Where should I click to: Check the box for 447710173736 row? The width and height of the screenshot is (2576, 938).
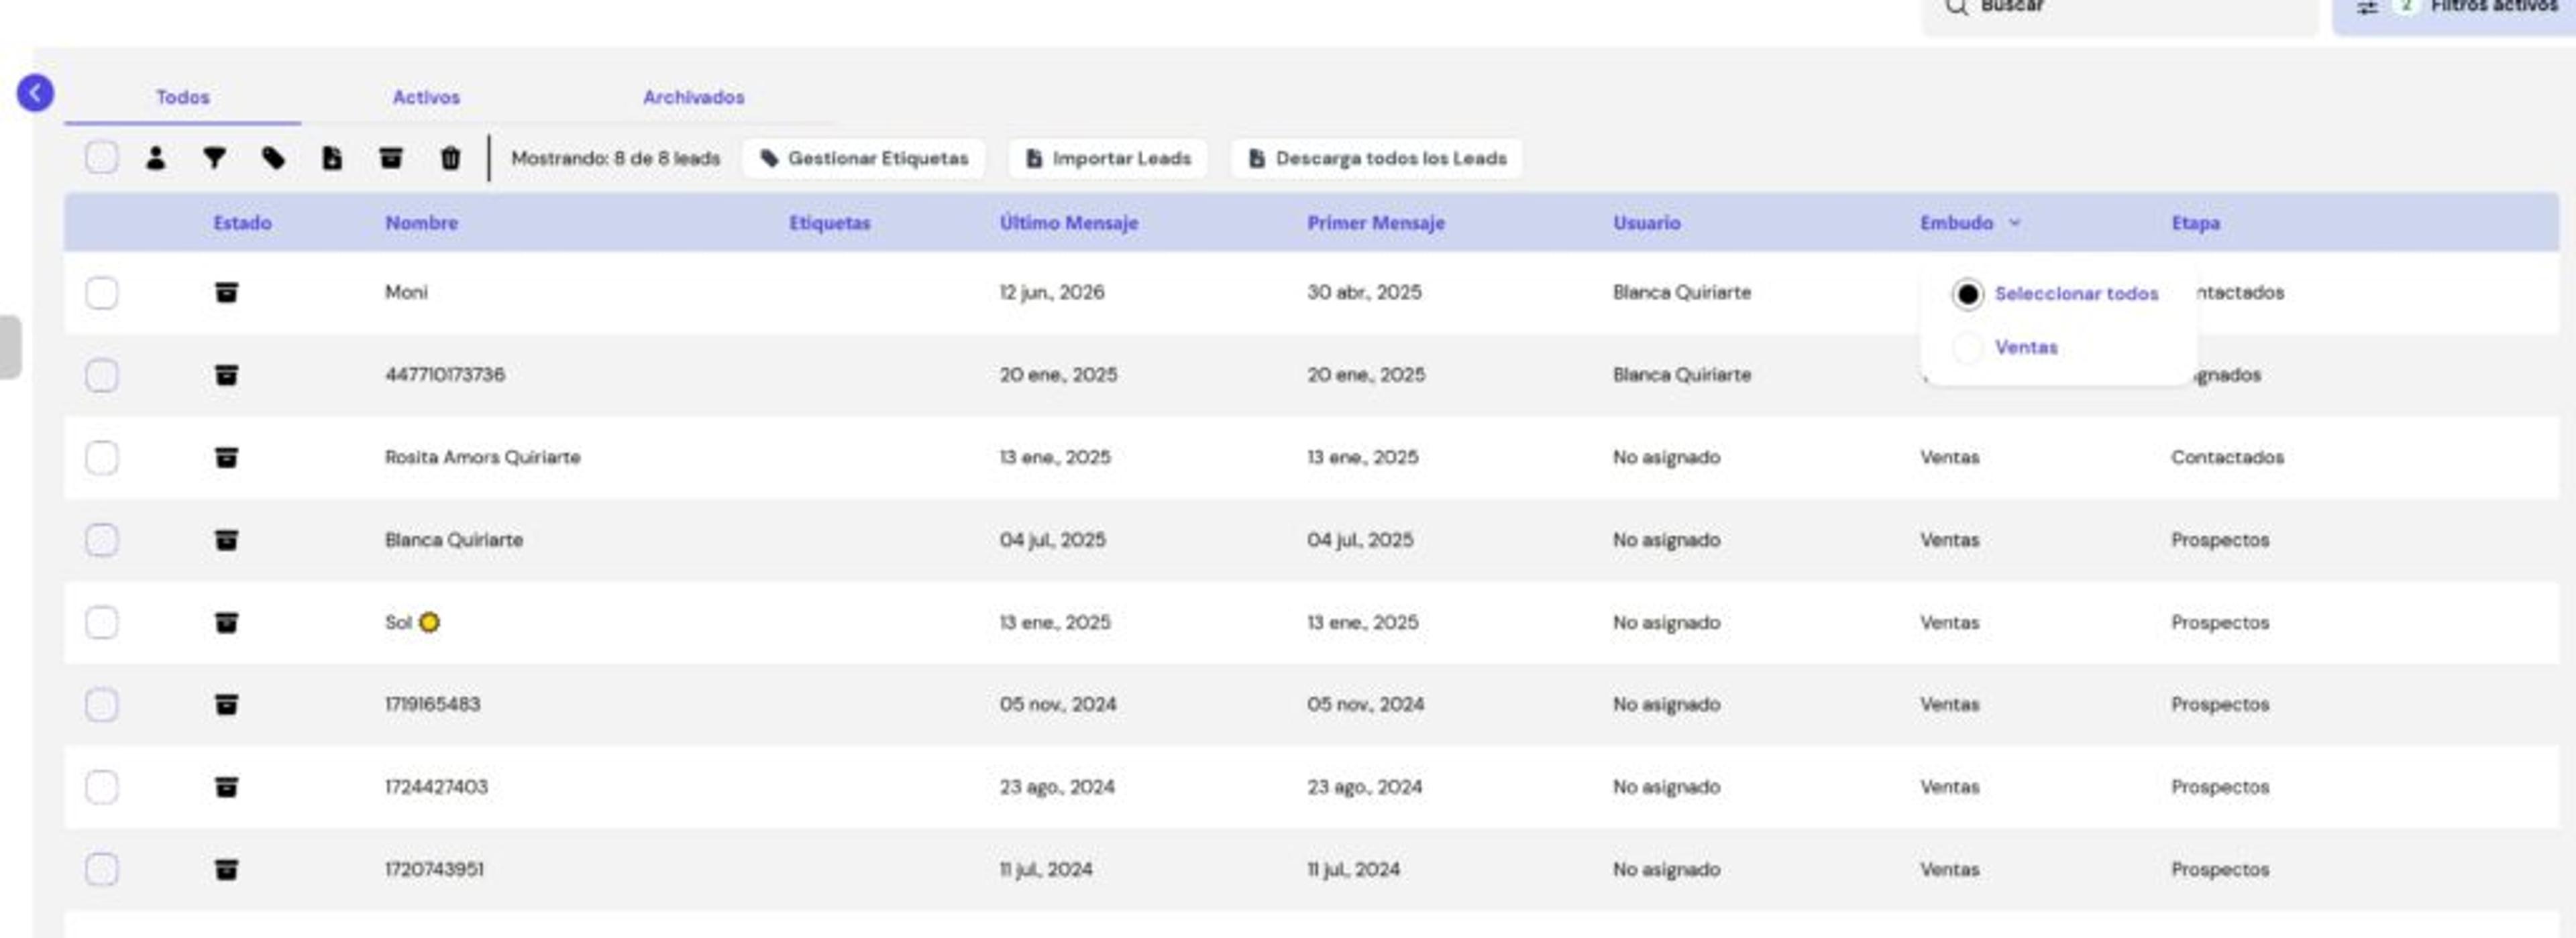(x=101, y=375)
